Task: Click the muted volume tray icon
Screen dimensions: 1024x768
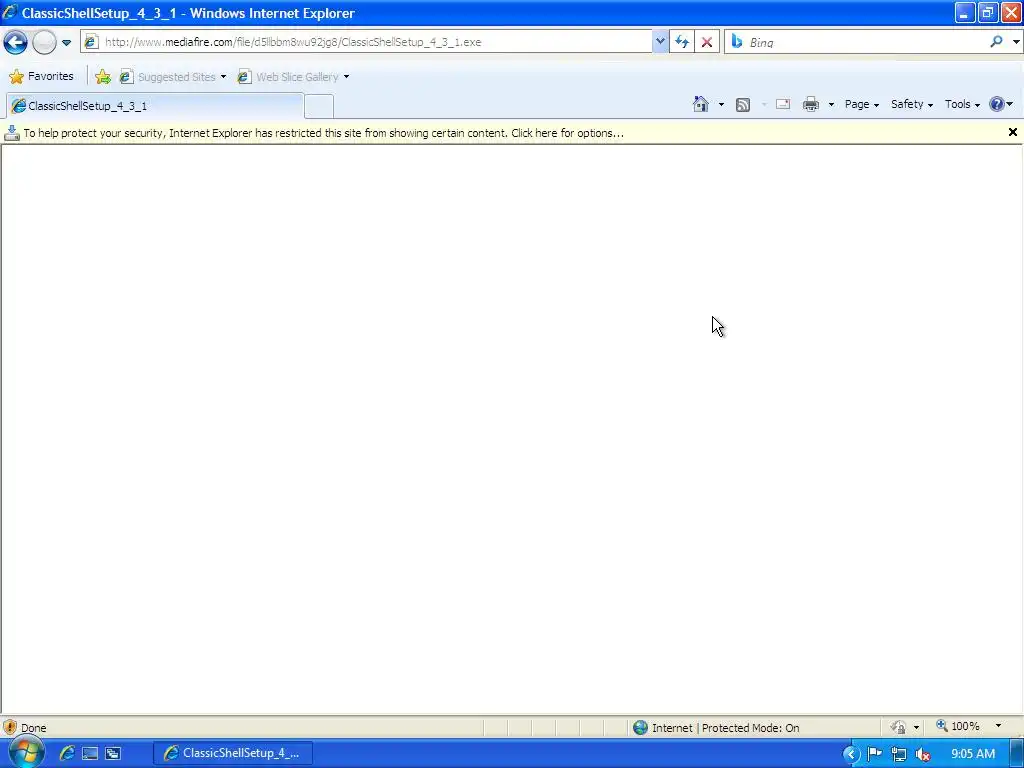Action: coord(923,754)
